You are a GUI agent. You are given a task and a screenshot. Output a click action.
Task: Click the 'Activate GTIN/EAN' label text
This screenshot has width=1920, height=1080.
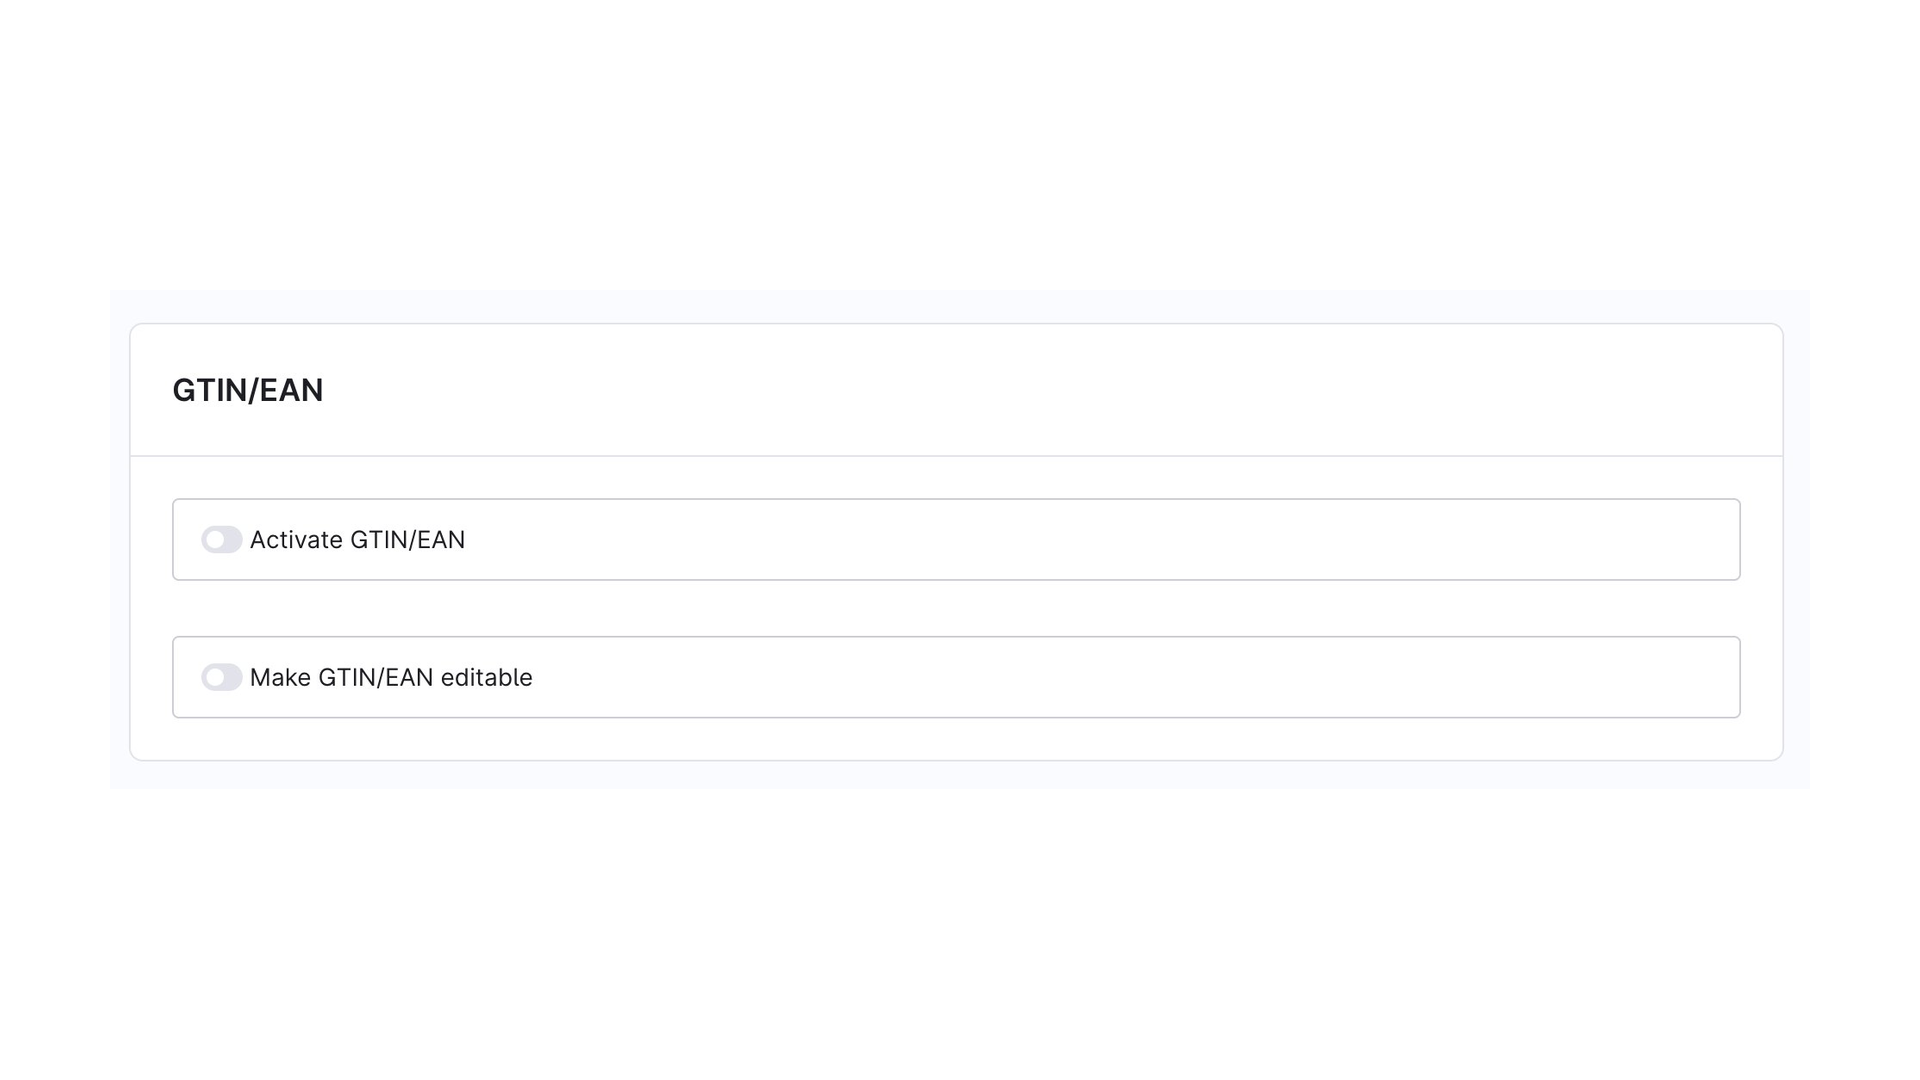coord(357,540)
